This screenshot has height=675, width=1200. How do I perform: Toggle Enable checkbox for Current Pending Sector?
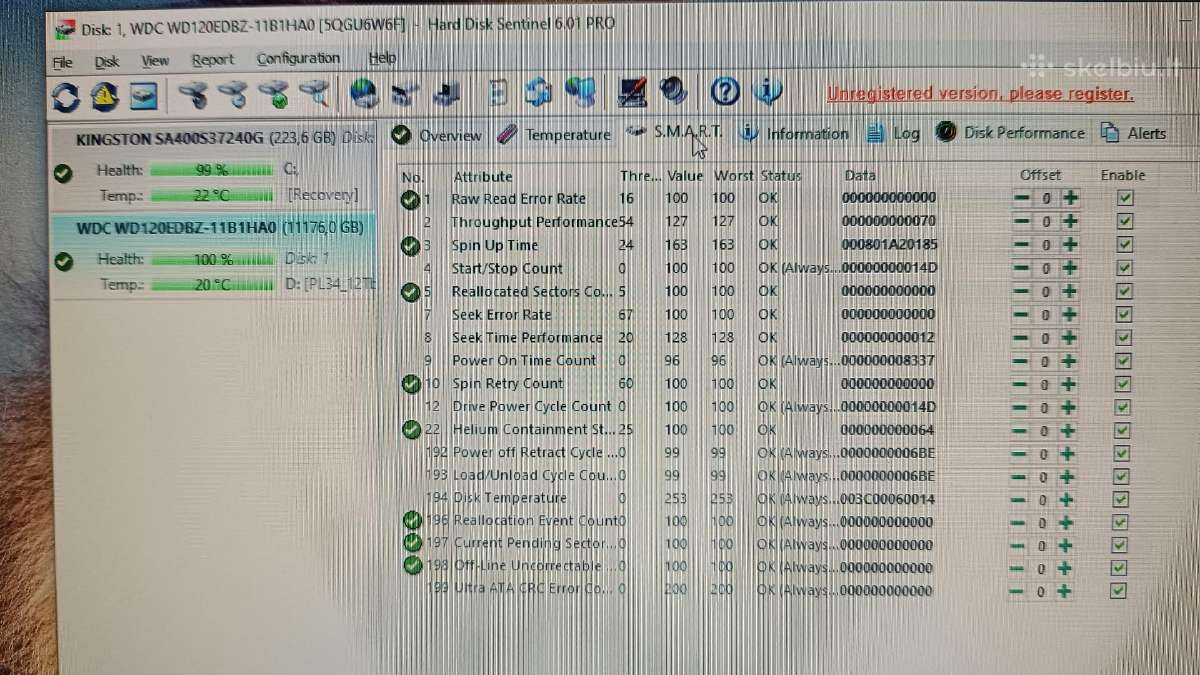pyautogui.click(x=1120, y=545)
